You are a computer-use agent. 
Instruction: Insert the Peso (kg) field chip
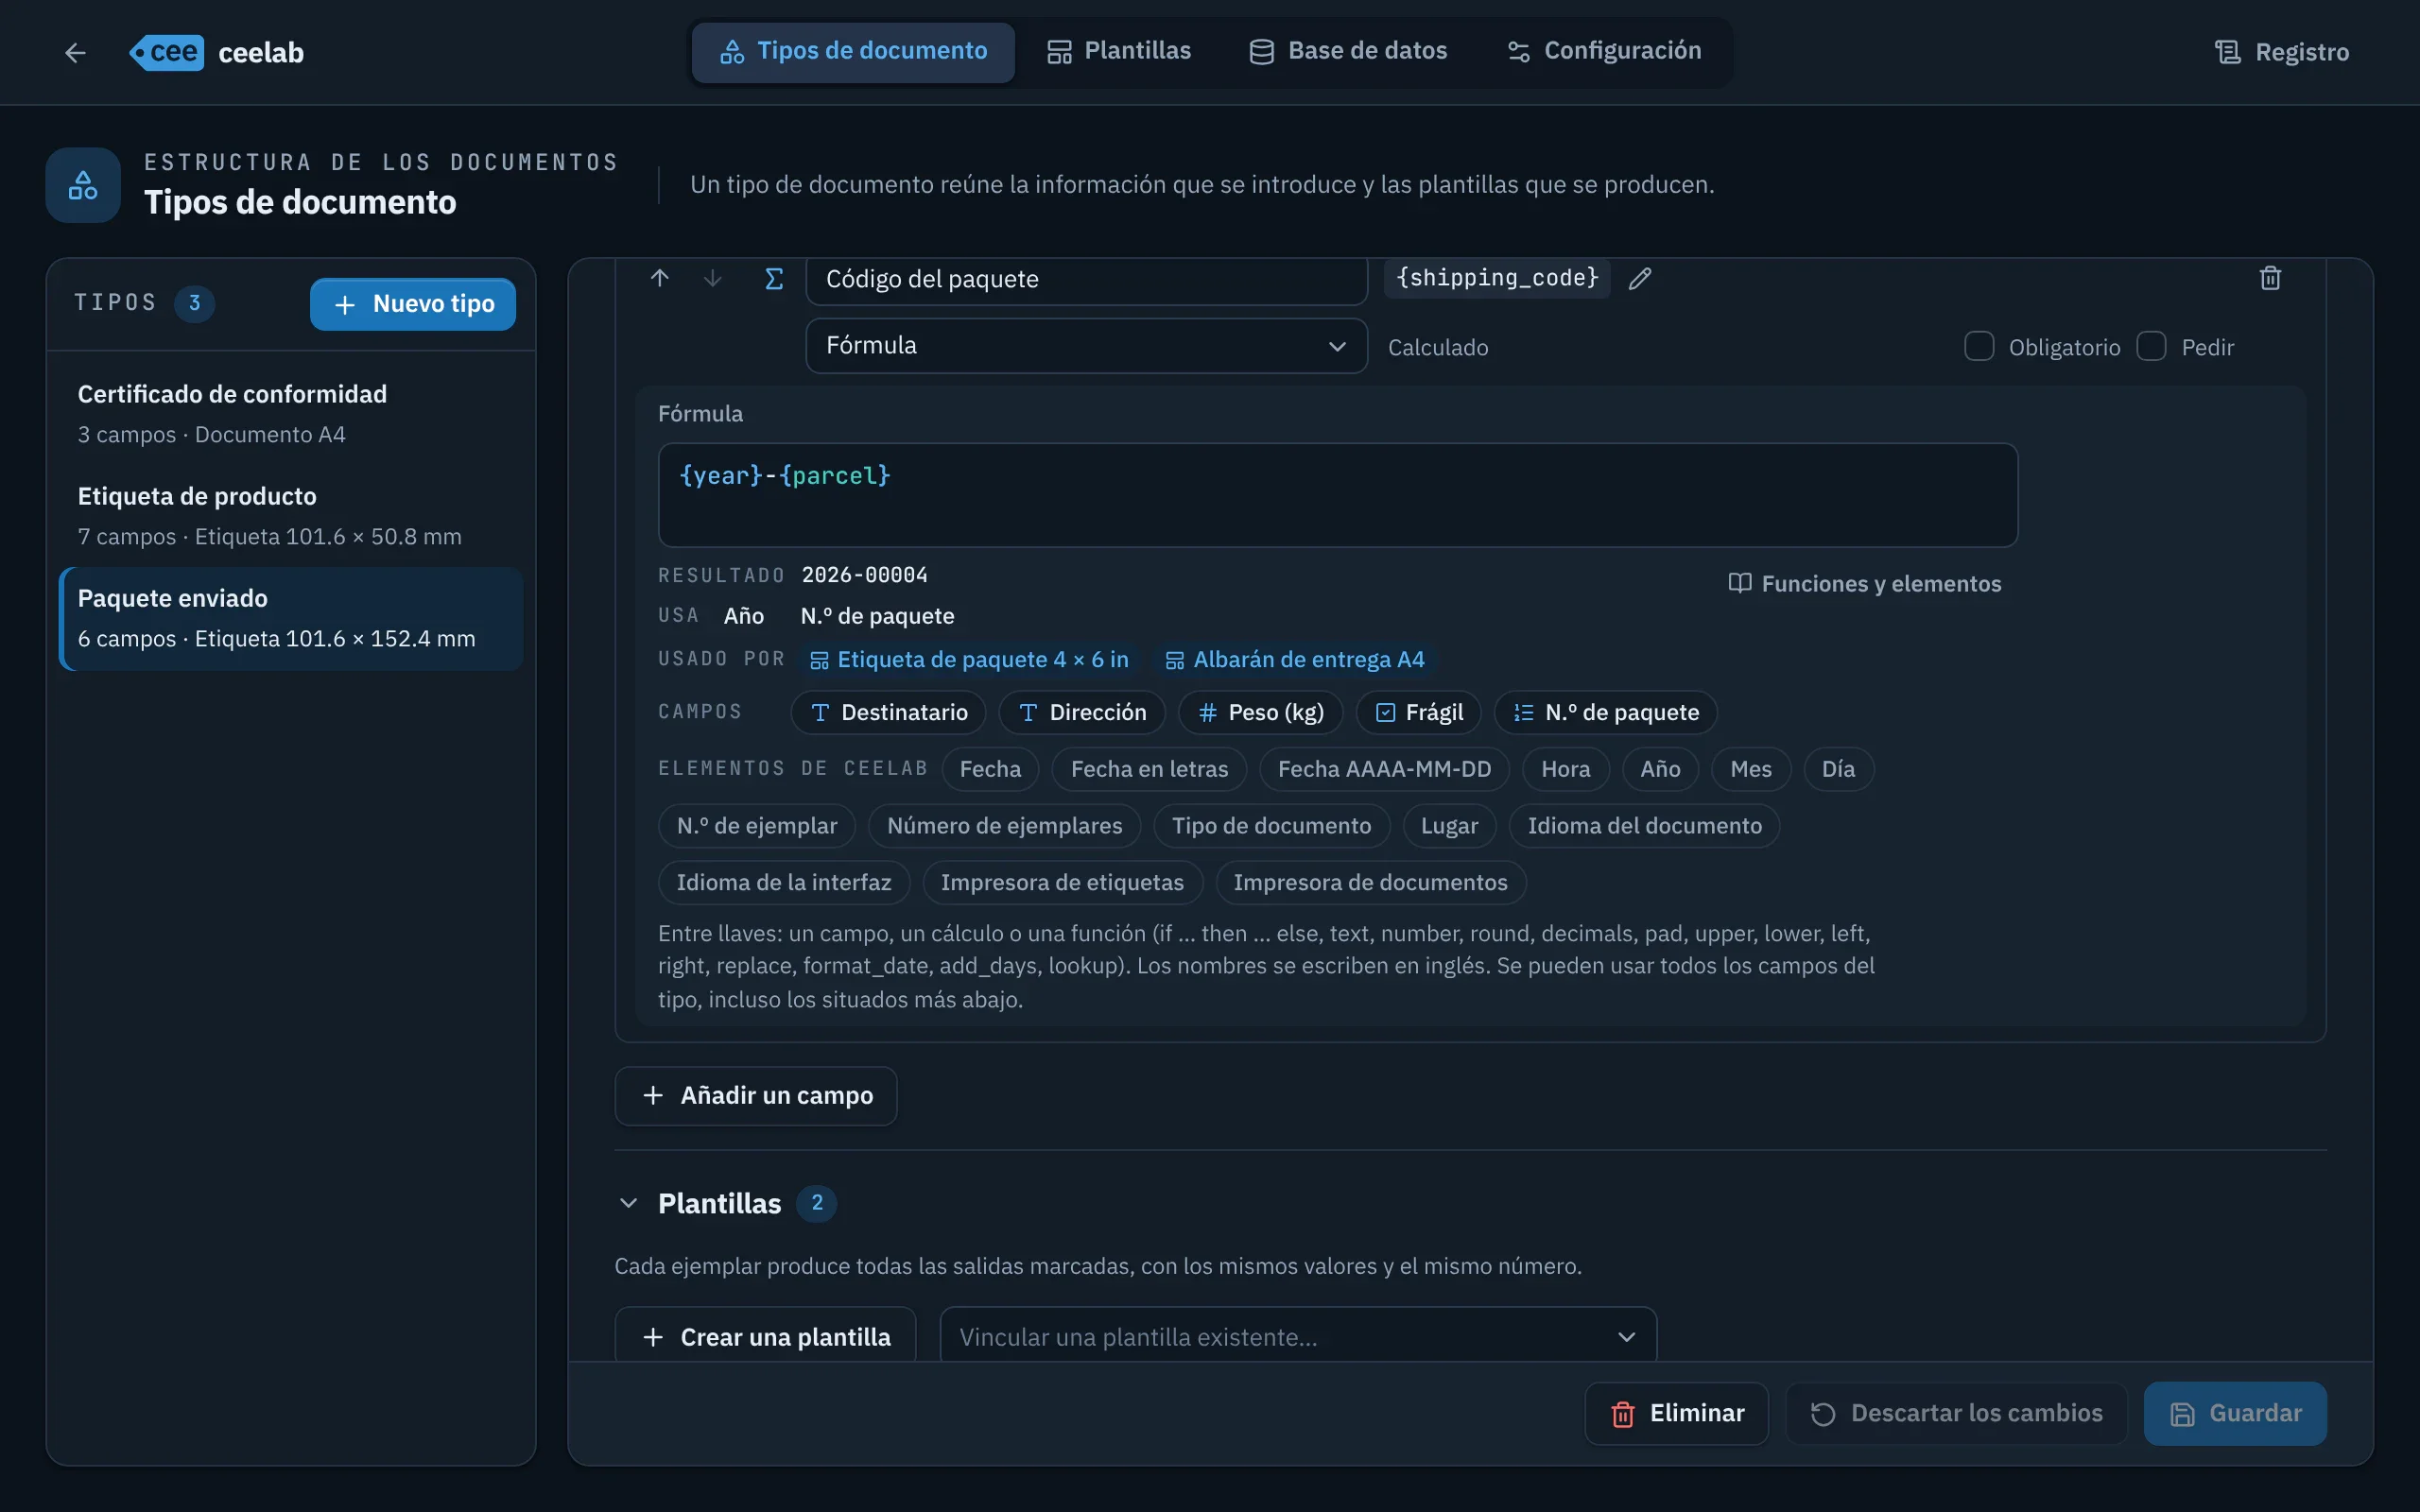pyautogui.click(x=1260, y=712)
